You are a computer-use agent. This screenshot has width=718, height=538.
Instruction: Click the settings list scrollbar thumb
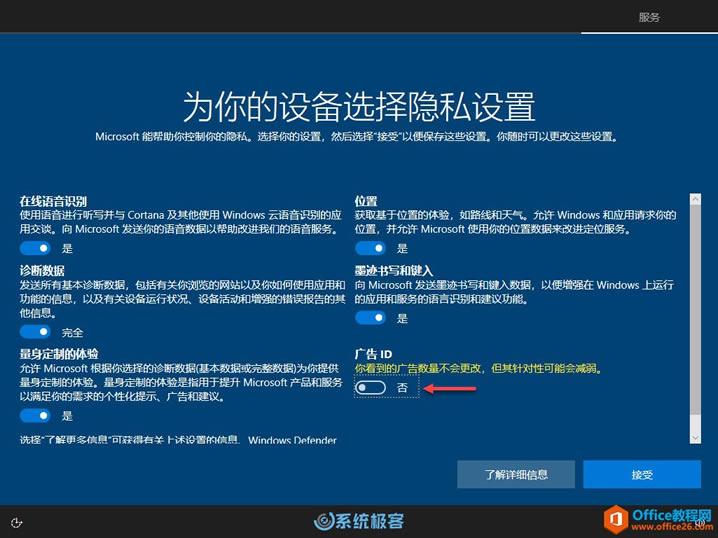click(695, 310)
